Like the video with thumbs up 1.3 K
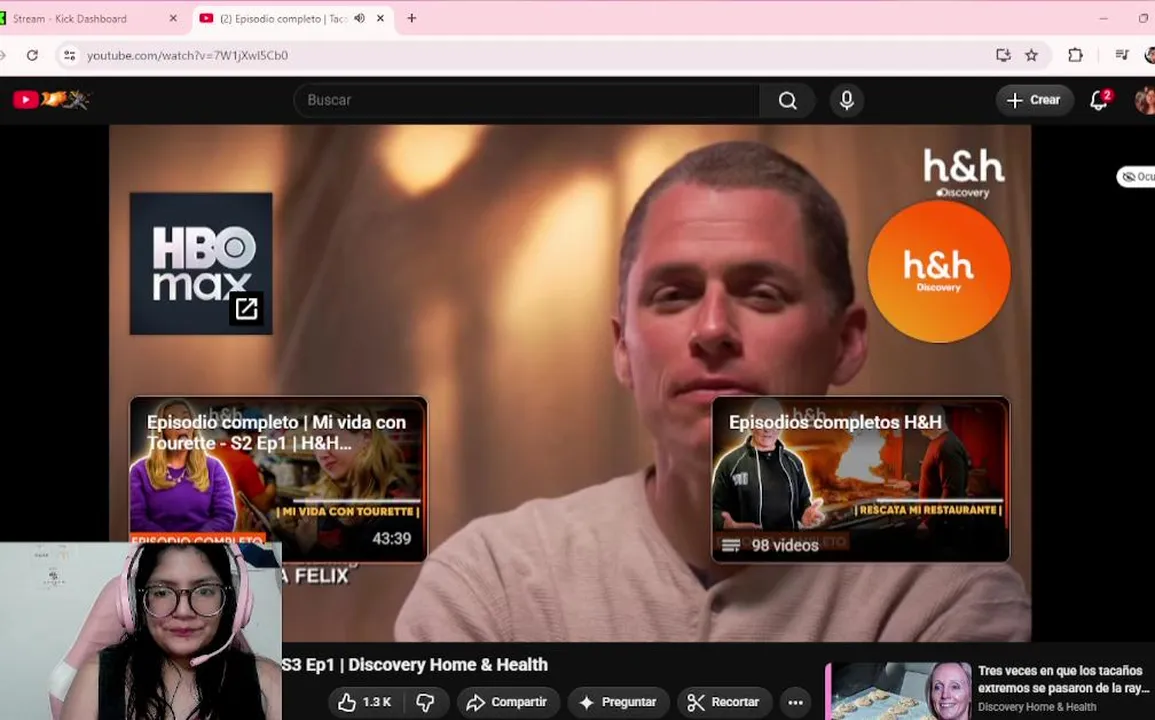The height and width of the screenshot is (720, 1155). coord(366,702)
